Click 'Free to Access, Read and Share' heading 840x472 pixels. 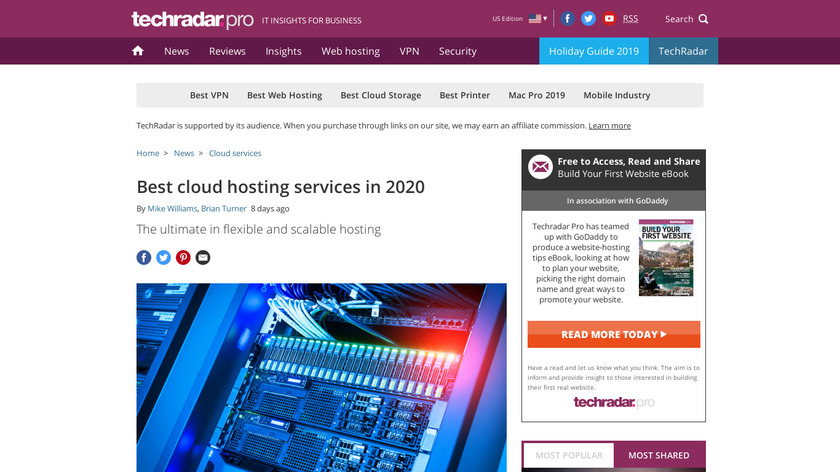click(x=629, y=161)
